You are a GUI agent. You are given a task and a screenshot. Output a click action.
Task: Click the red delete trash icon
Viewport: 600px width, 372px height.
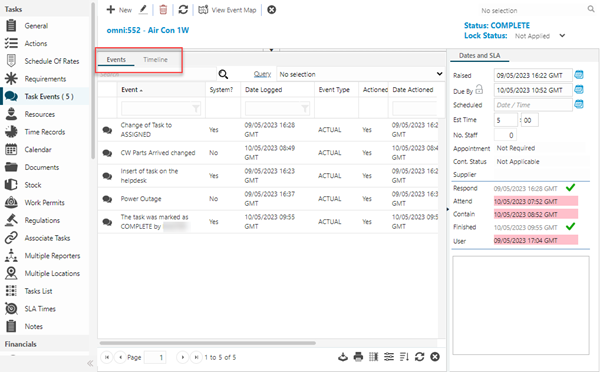coord(163,10)
